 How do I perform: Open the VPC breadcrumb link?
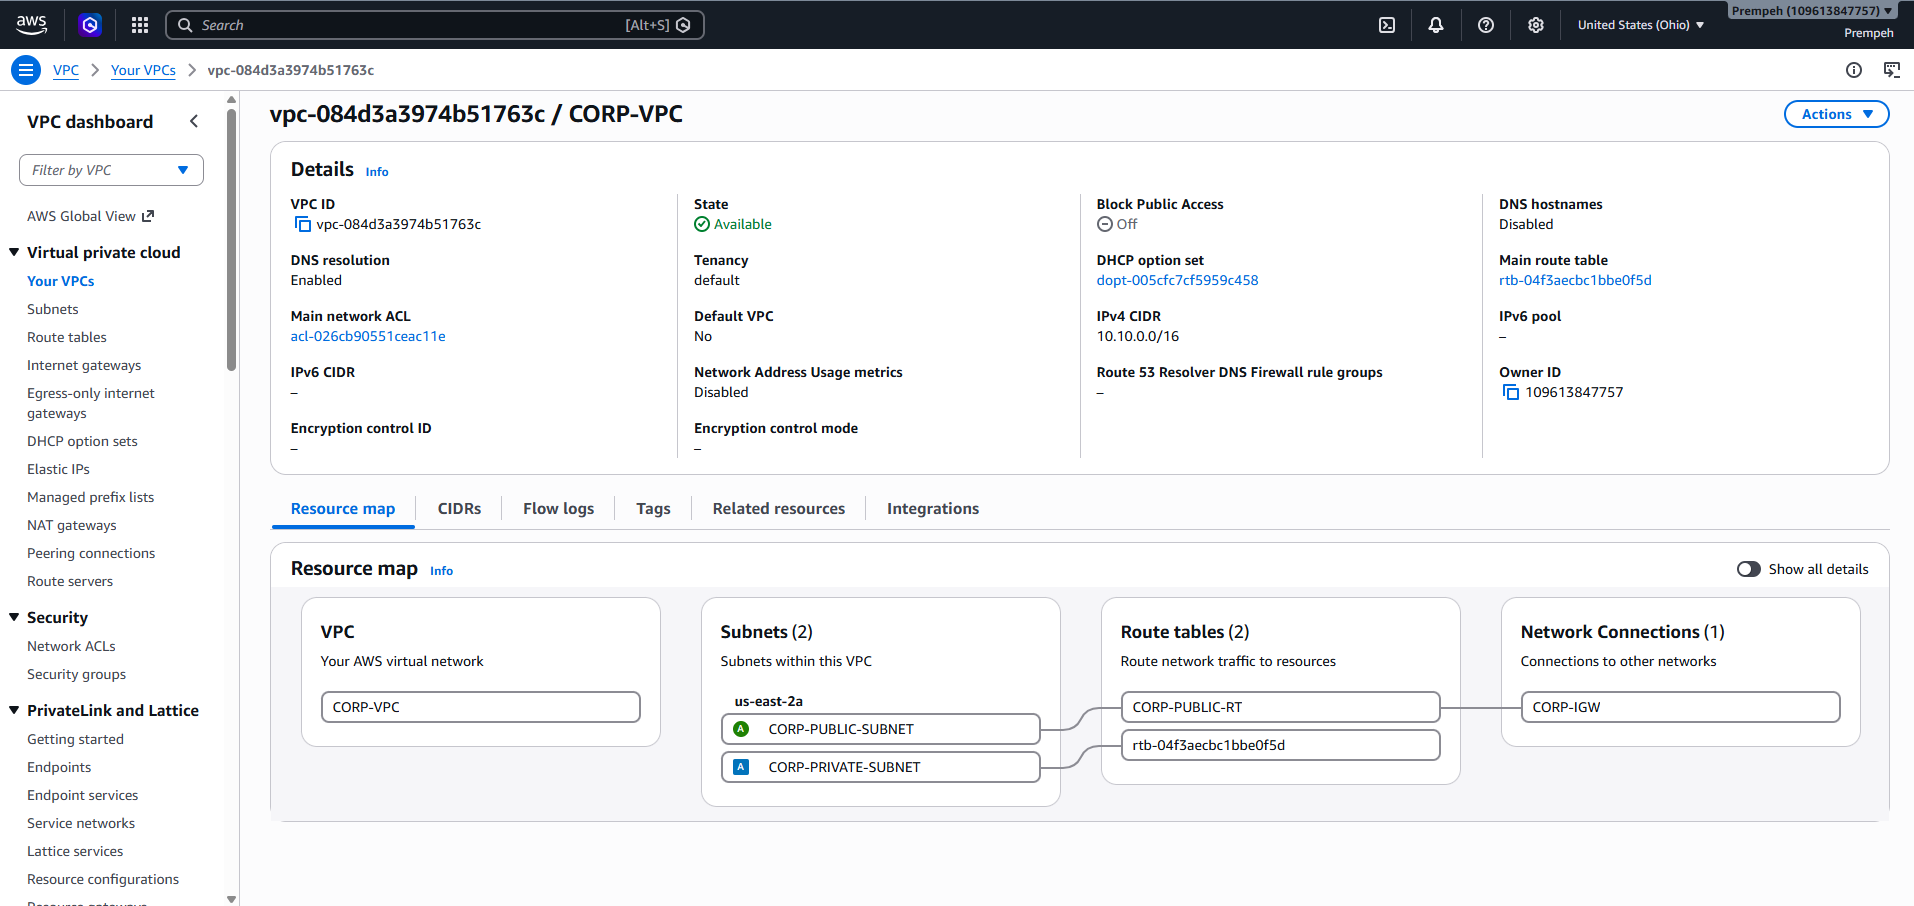click(x=66, y=70)
